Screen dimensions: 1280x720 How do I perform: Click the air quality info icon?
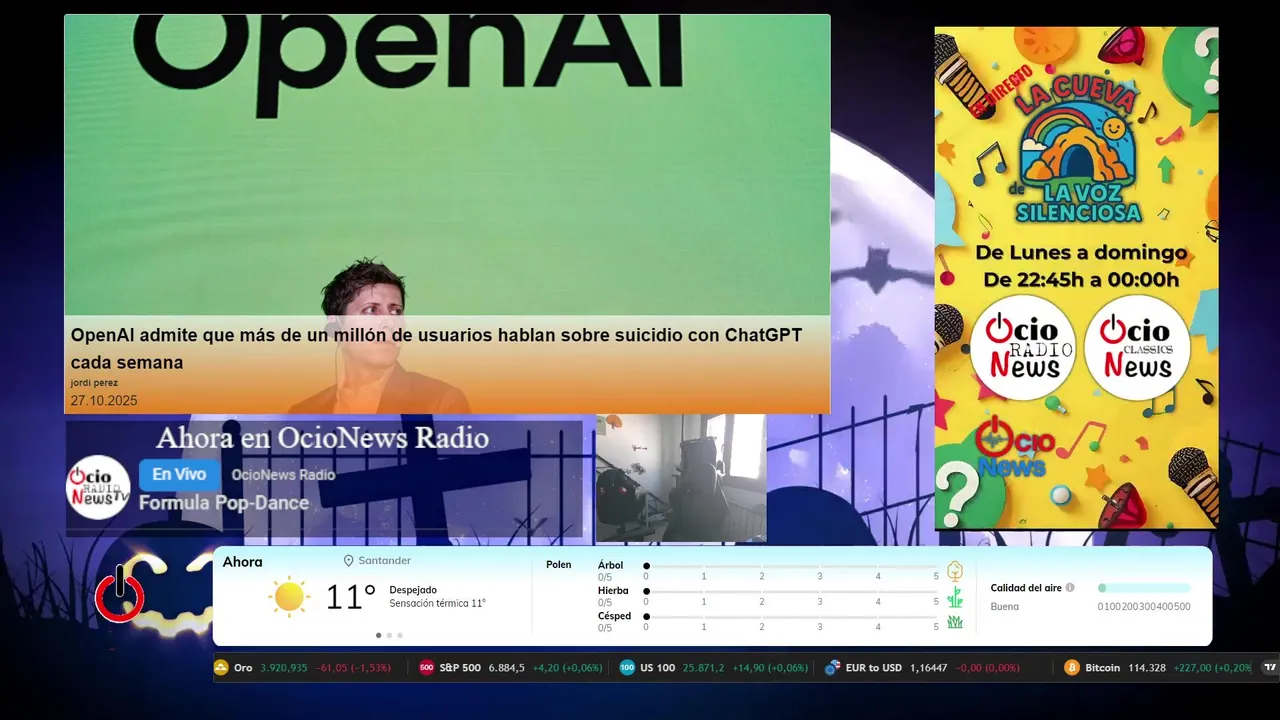(x=1070, y=588)
